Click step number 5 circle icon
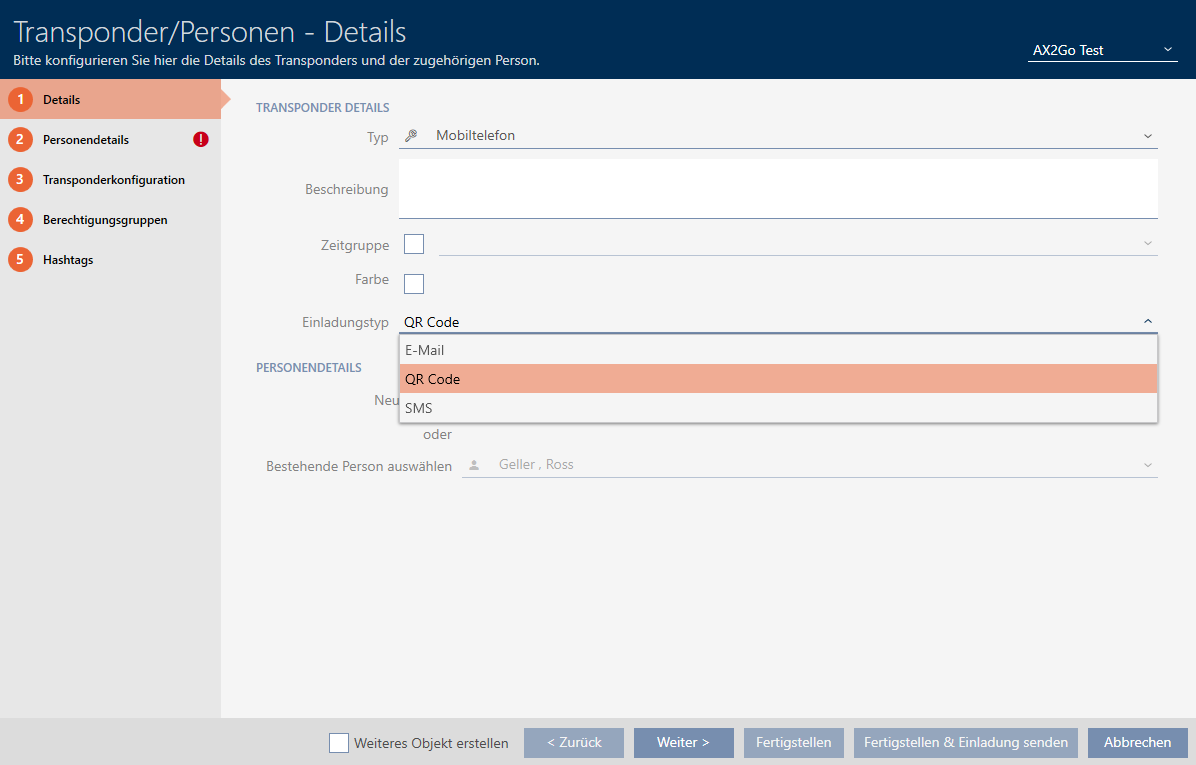 (20, 260)
